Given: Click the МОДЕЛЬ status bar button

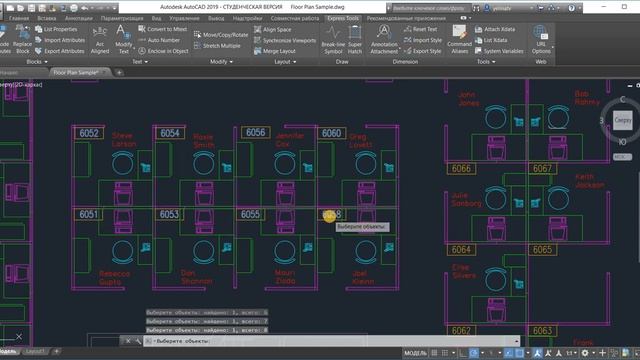Looking at the screenshot, I should pyautogui.click(x=415, y=353).
